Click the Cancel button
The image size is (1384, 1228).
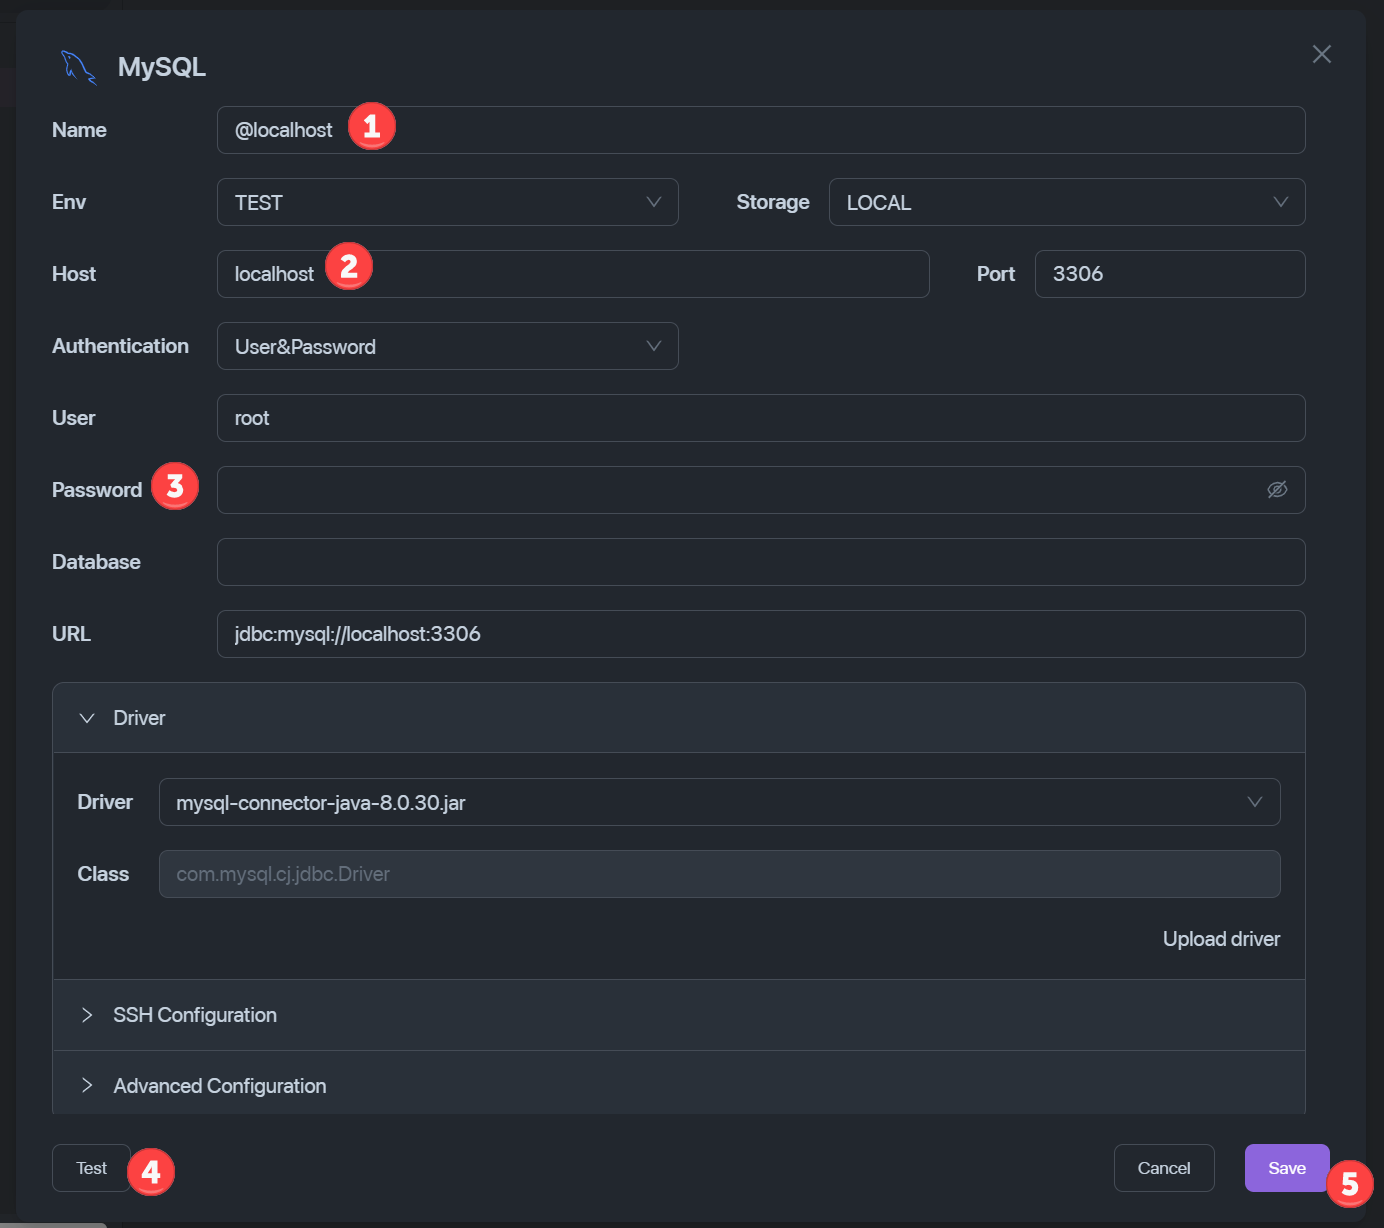(x=1164, y=1168)
